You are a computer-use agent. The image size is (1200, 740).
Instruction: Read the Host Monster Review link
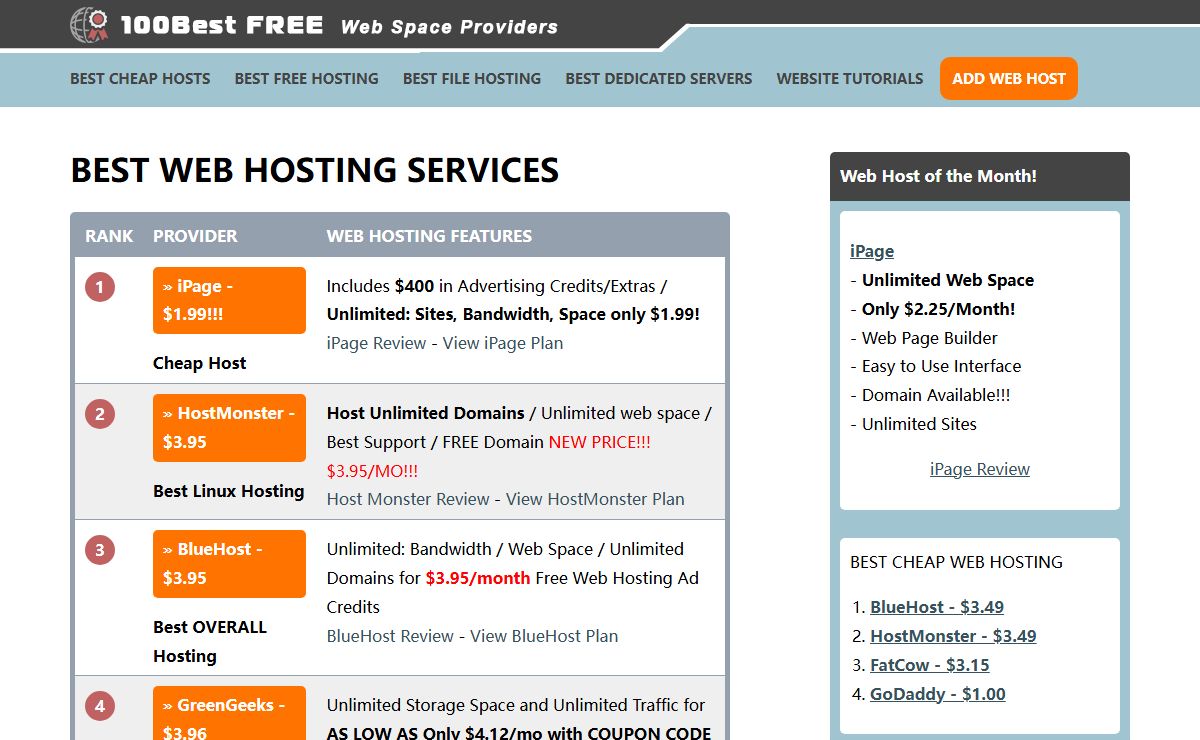408,499
